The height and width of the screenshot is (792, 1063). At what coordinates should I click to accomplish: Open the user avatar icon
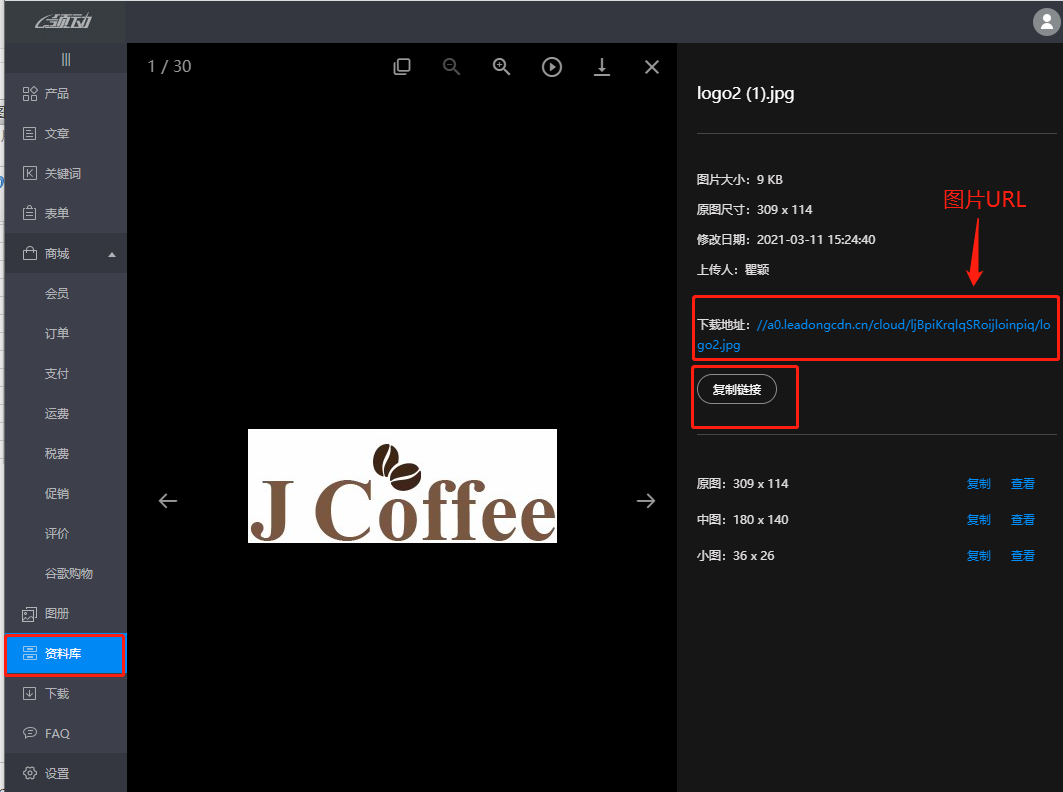(1046, 21)
